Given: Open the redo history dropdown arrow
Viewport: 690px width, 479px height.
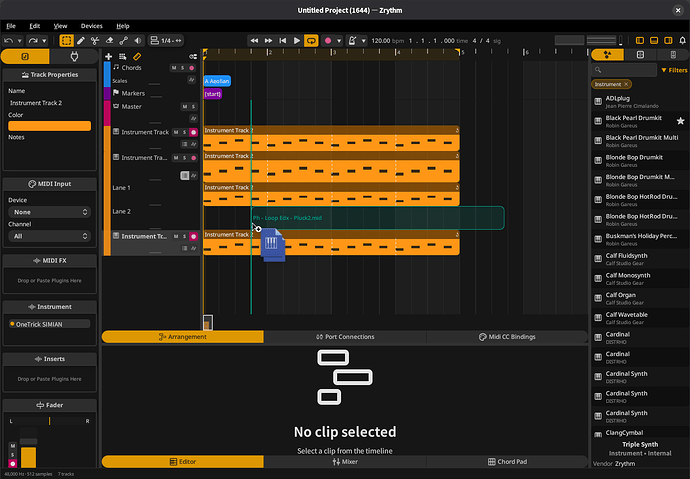Looking at the screenshot, I should click(44, 41).
